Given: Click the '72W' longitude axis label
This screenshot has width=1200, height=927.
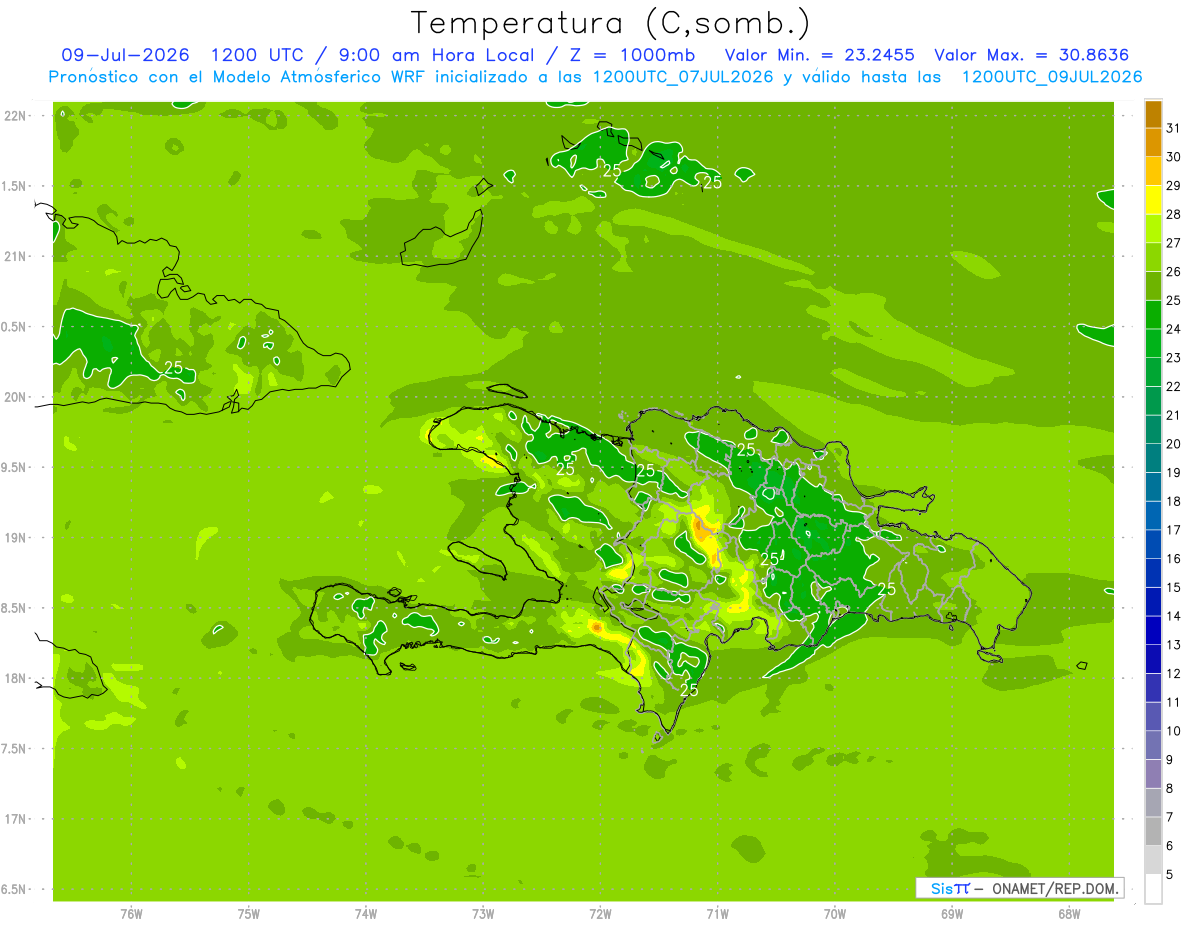Looking at the screenshot, I should [600, 914].
